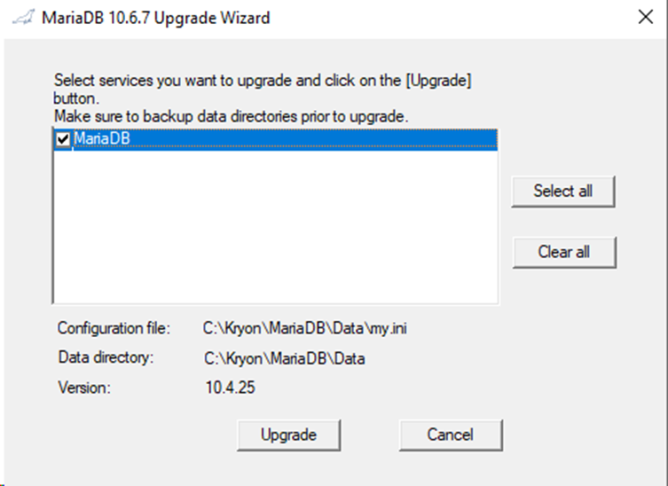Start the upgrade with Upgrade button
668x486 pixels.
(289, 435)
